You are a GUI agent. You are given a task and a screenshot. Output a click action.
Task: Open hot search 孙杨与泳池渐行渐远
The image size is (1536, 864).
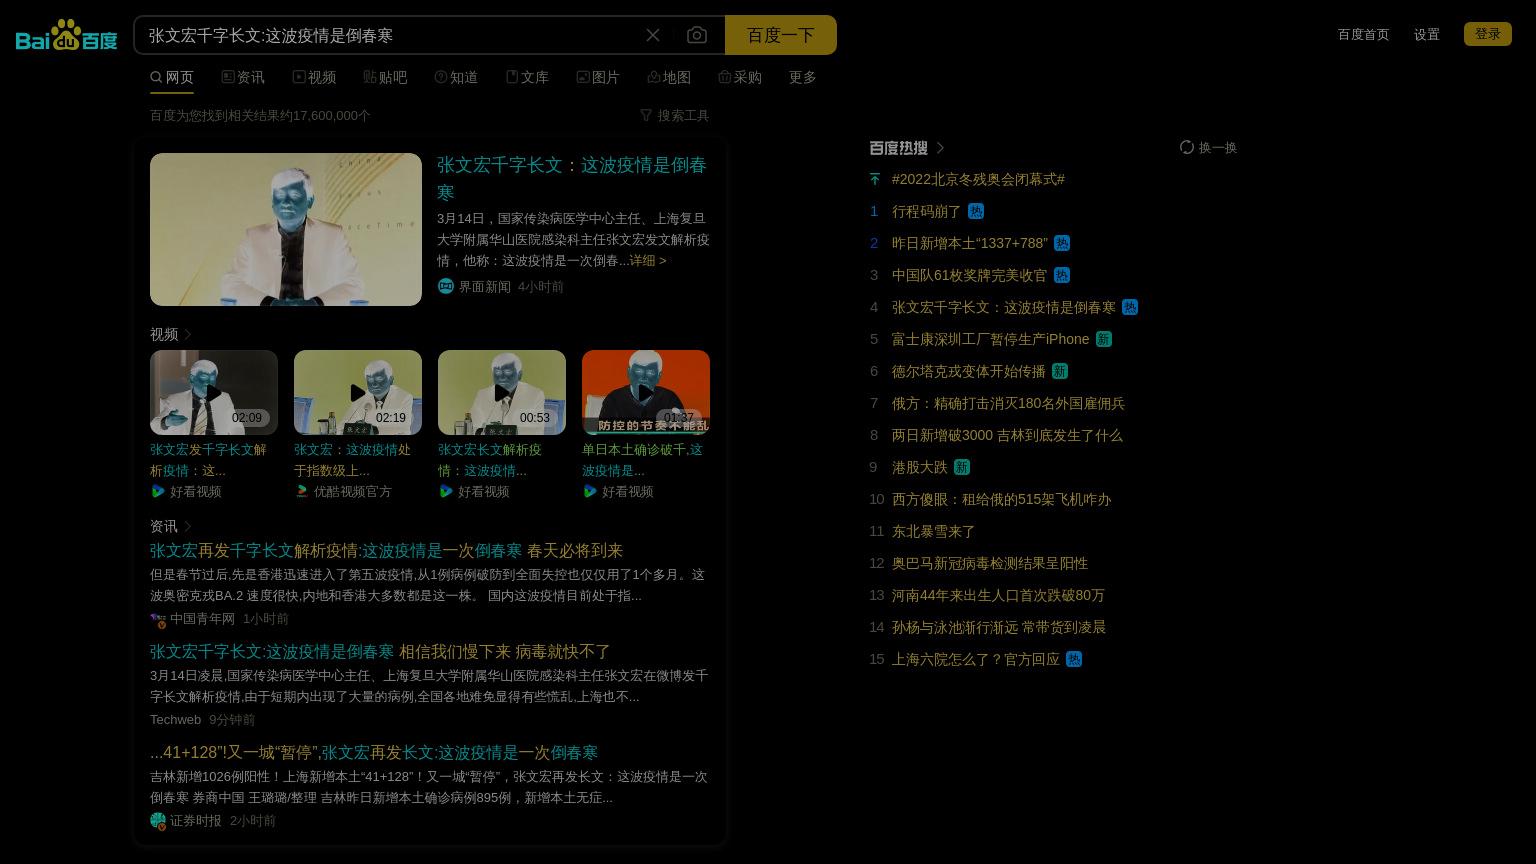pos(999,627)
